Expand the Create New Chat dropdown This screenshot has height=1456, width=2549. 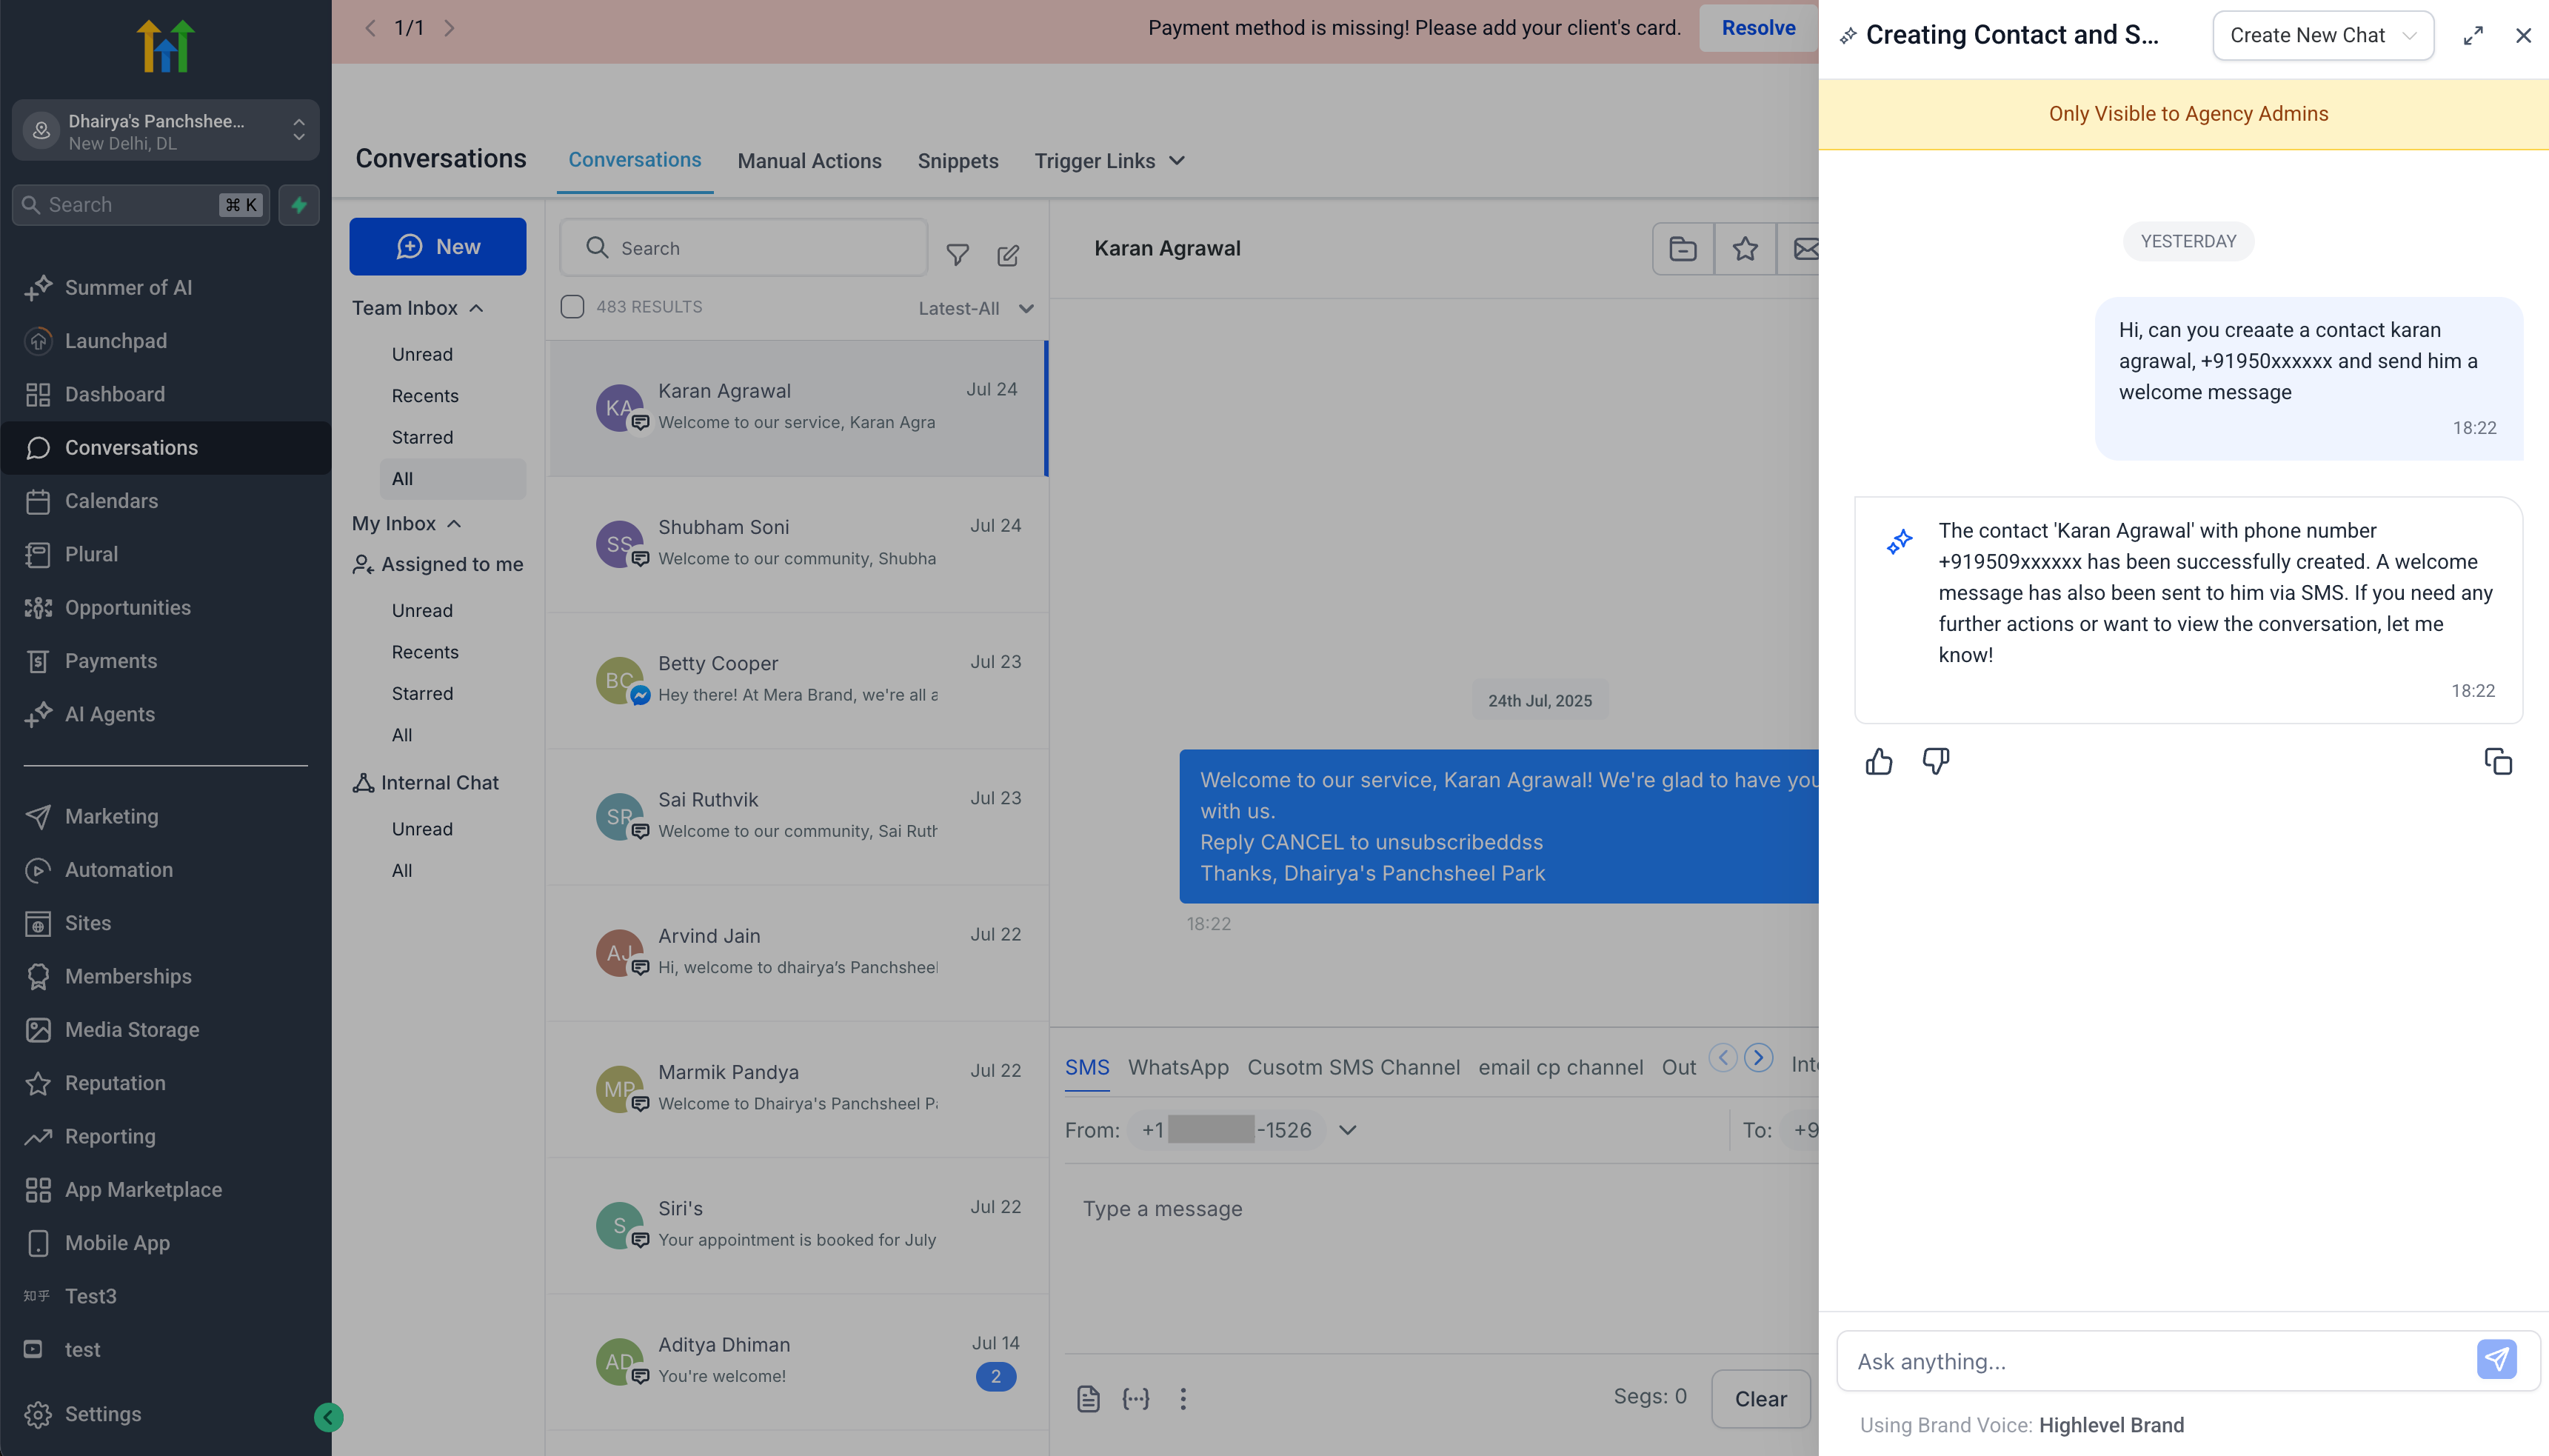pos(2321,35)
